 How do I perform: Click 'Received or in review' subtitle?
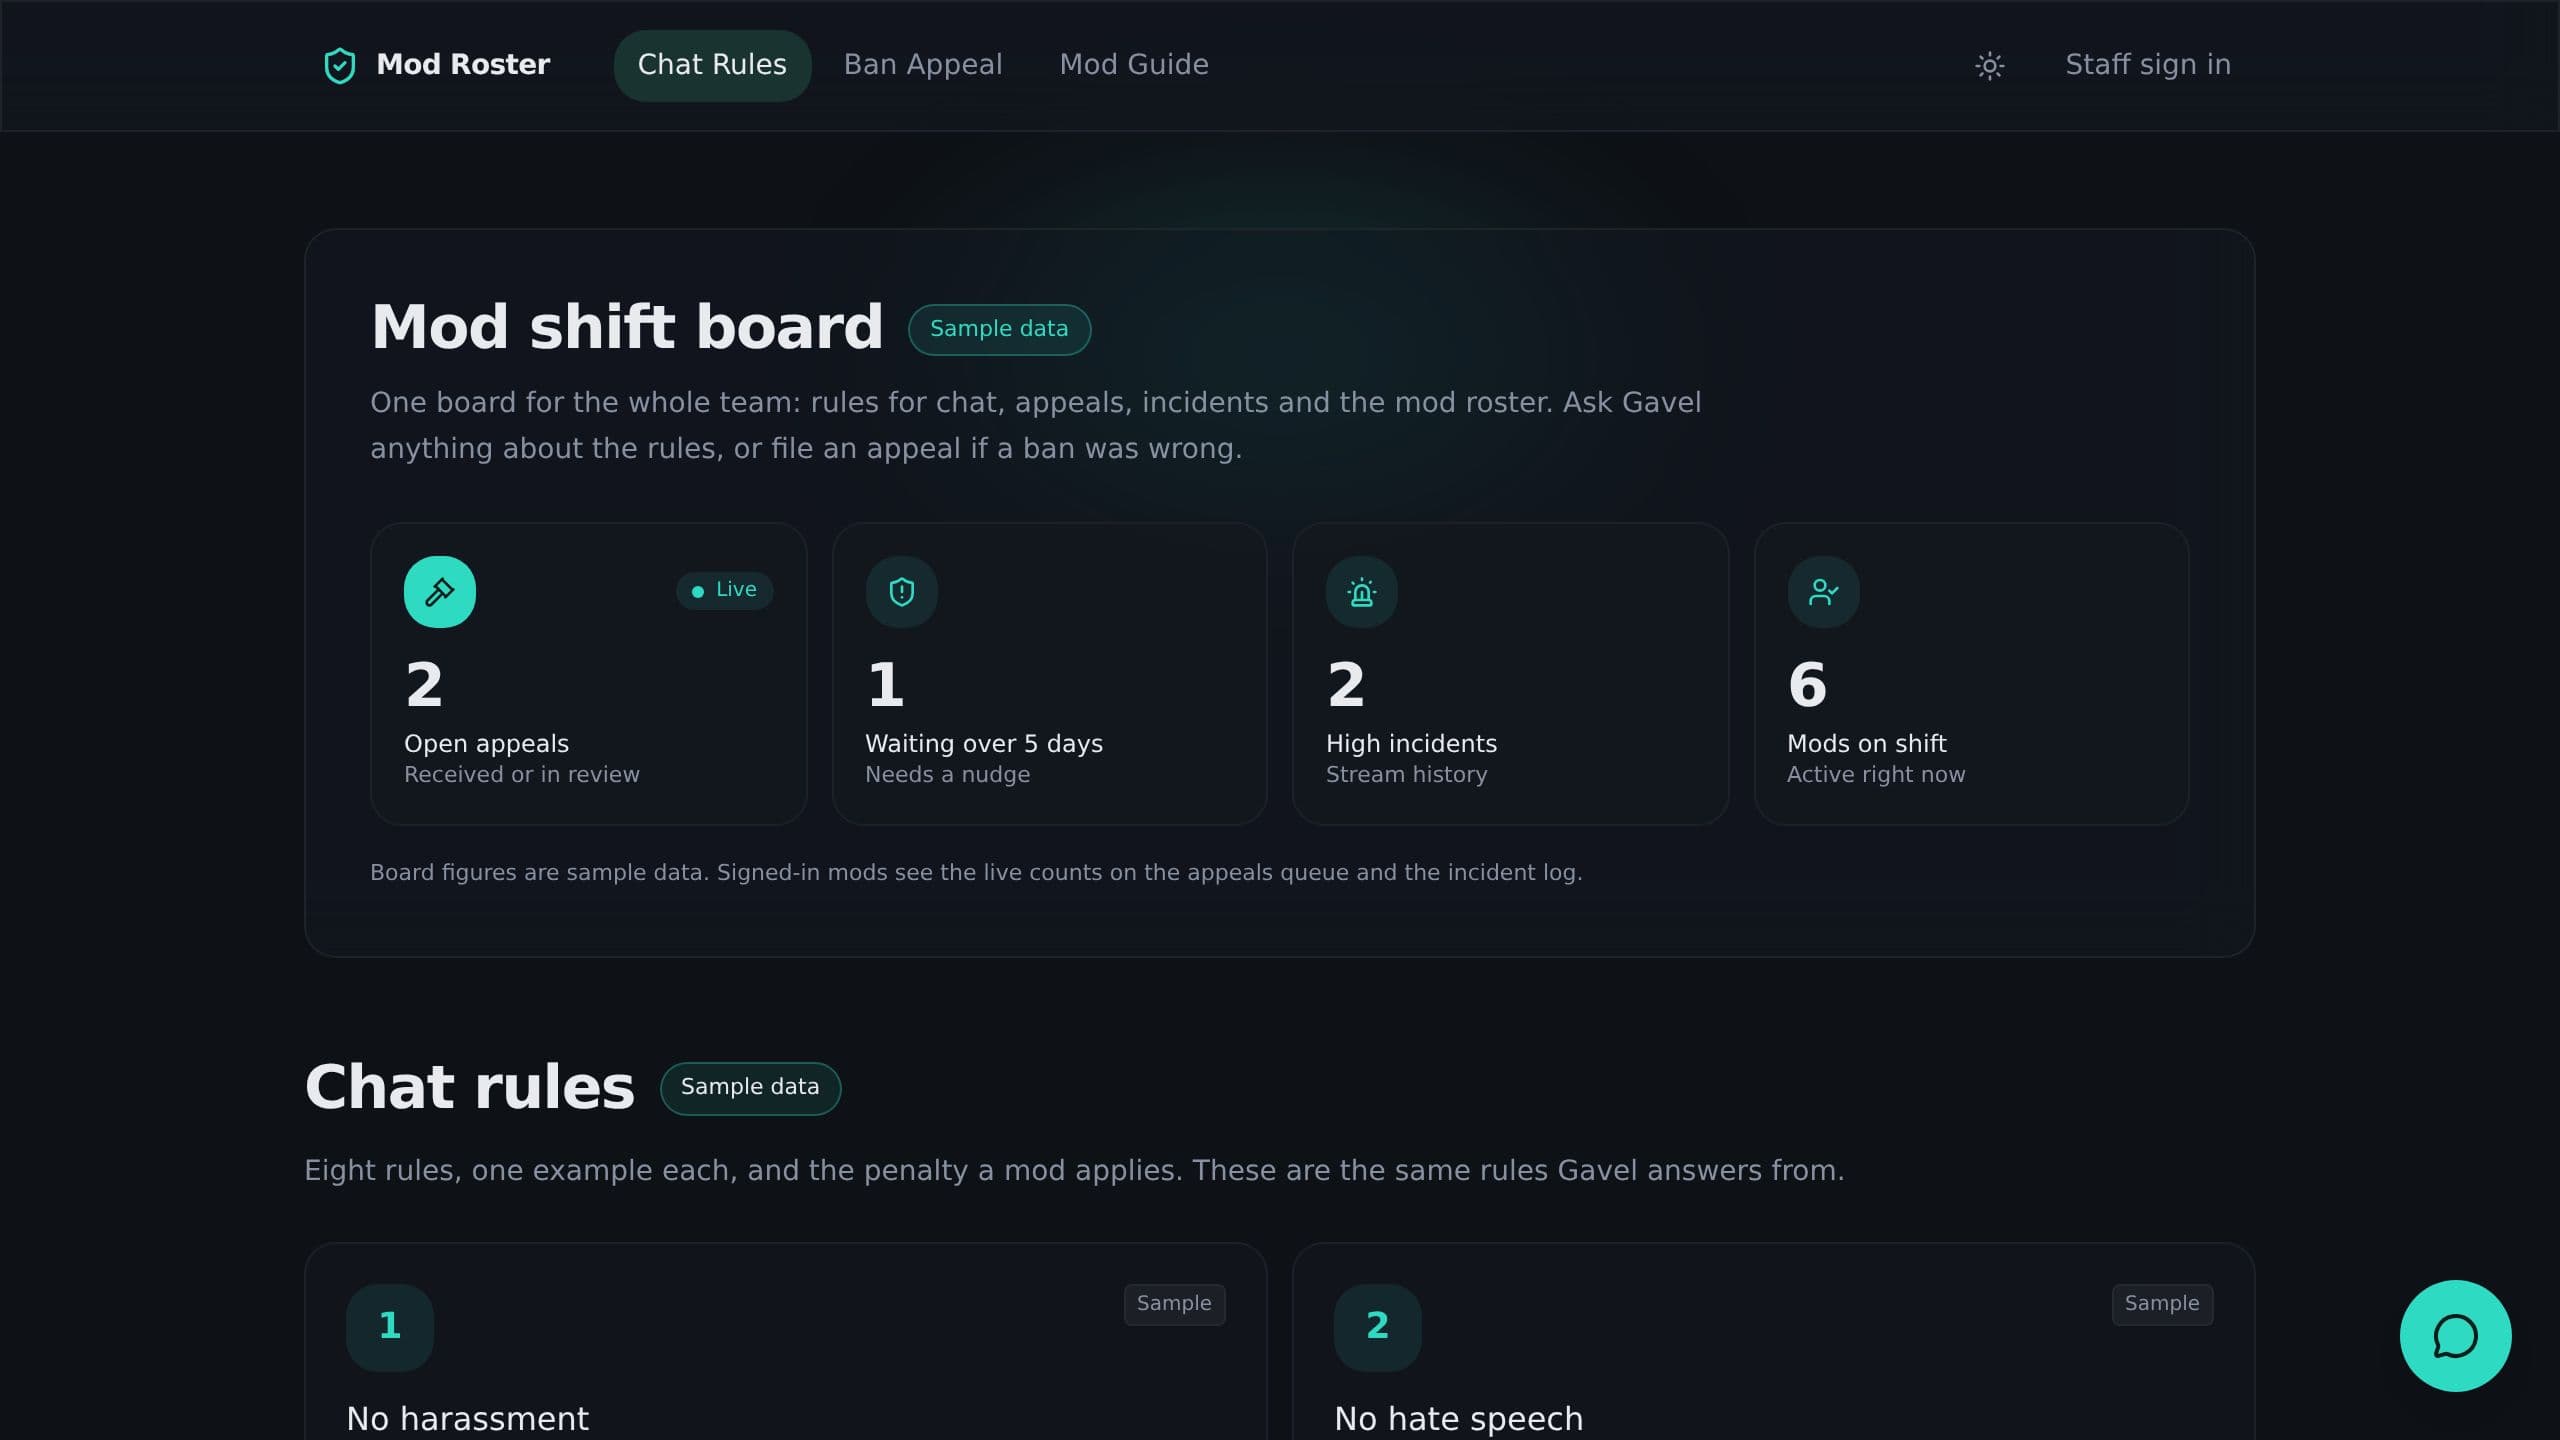(x=521, y=775)
